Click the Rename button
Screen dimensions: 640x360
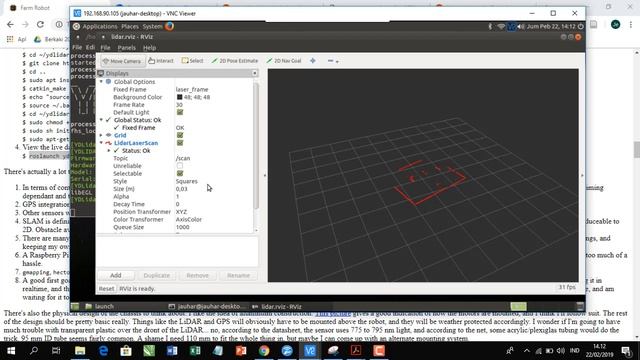[238, 276]
